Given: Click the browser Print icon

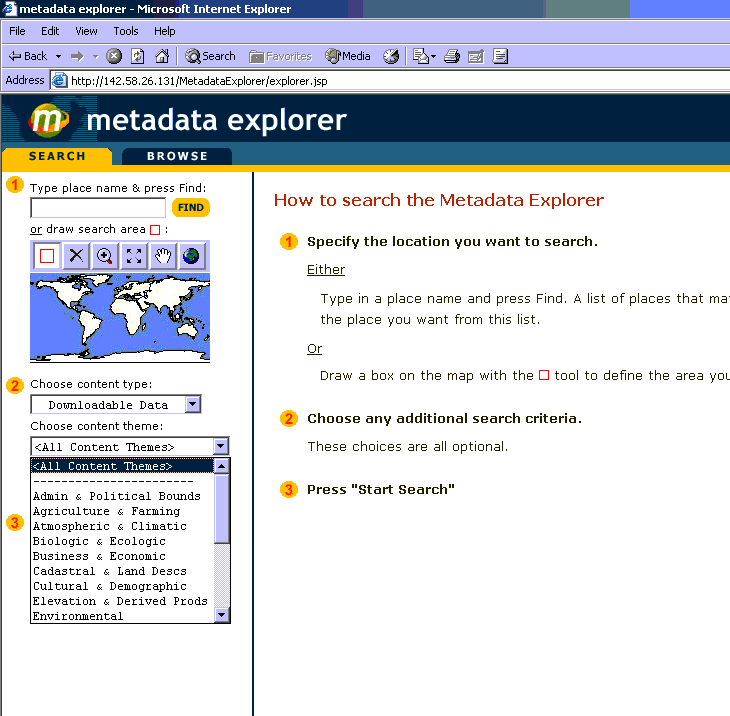Looking at the screenshot, I should pos(452,56).
